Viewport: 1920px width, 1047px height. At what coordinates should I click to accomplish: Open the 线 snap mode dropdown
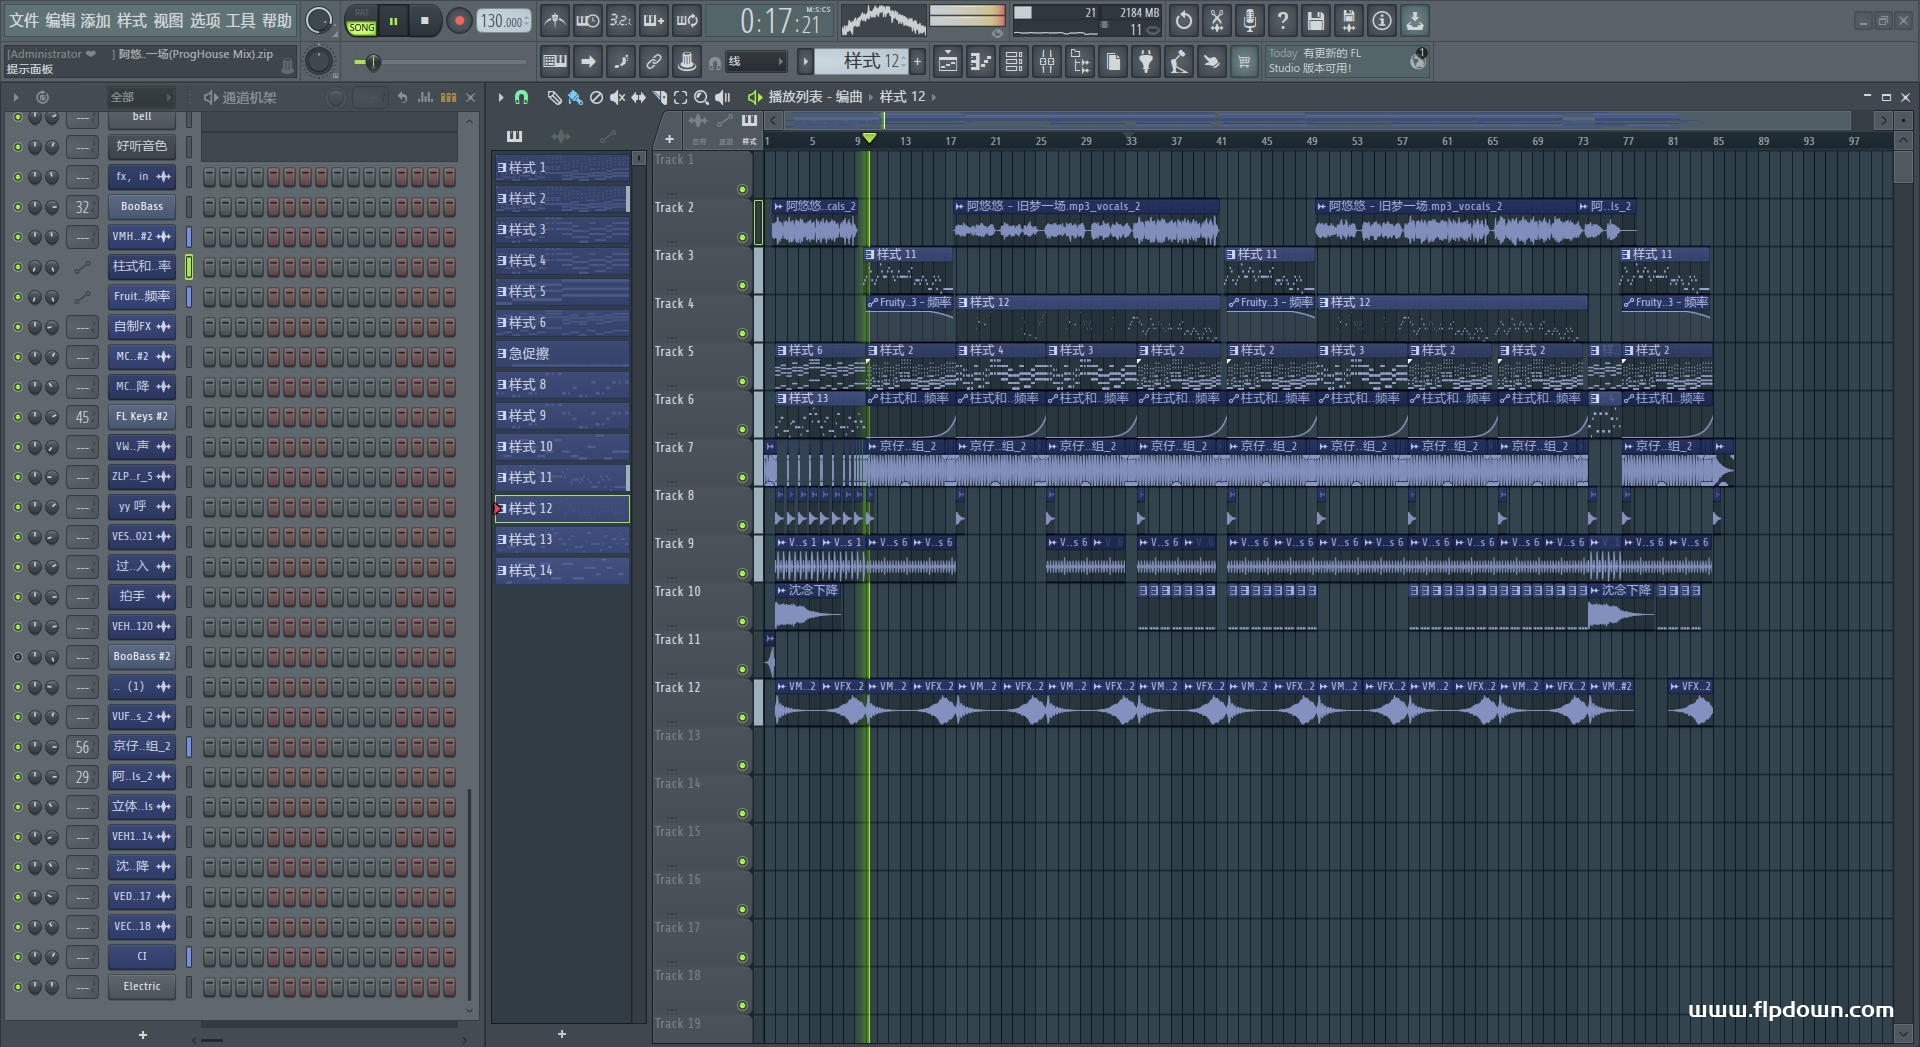(x=755, y=62)
